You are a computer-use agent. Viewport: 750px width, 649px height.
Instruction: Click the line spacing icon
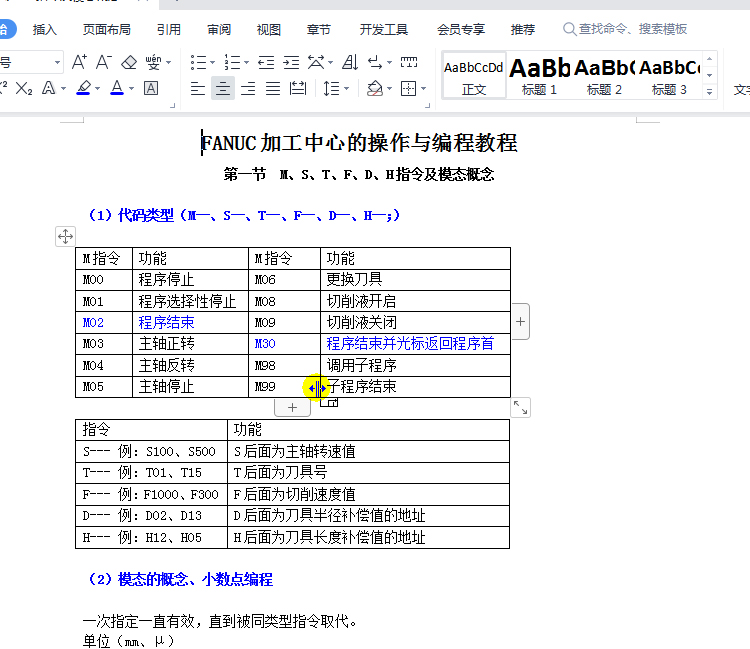[x=331, y=88]
